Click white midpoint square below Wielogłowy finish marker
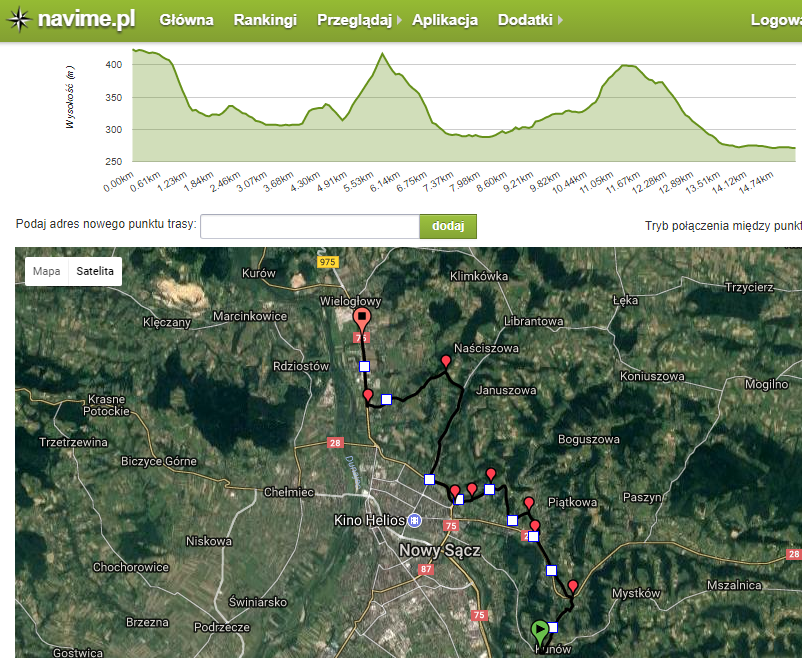The width and height of the screenshot is (802, 658). click(x=364, y=367)
